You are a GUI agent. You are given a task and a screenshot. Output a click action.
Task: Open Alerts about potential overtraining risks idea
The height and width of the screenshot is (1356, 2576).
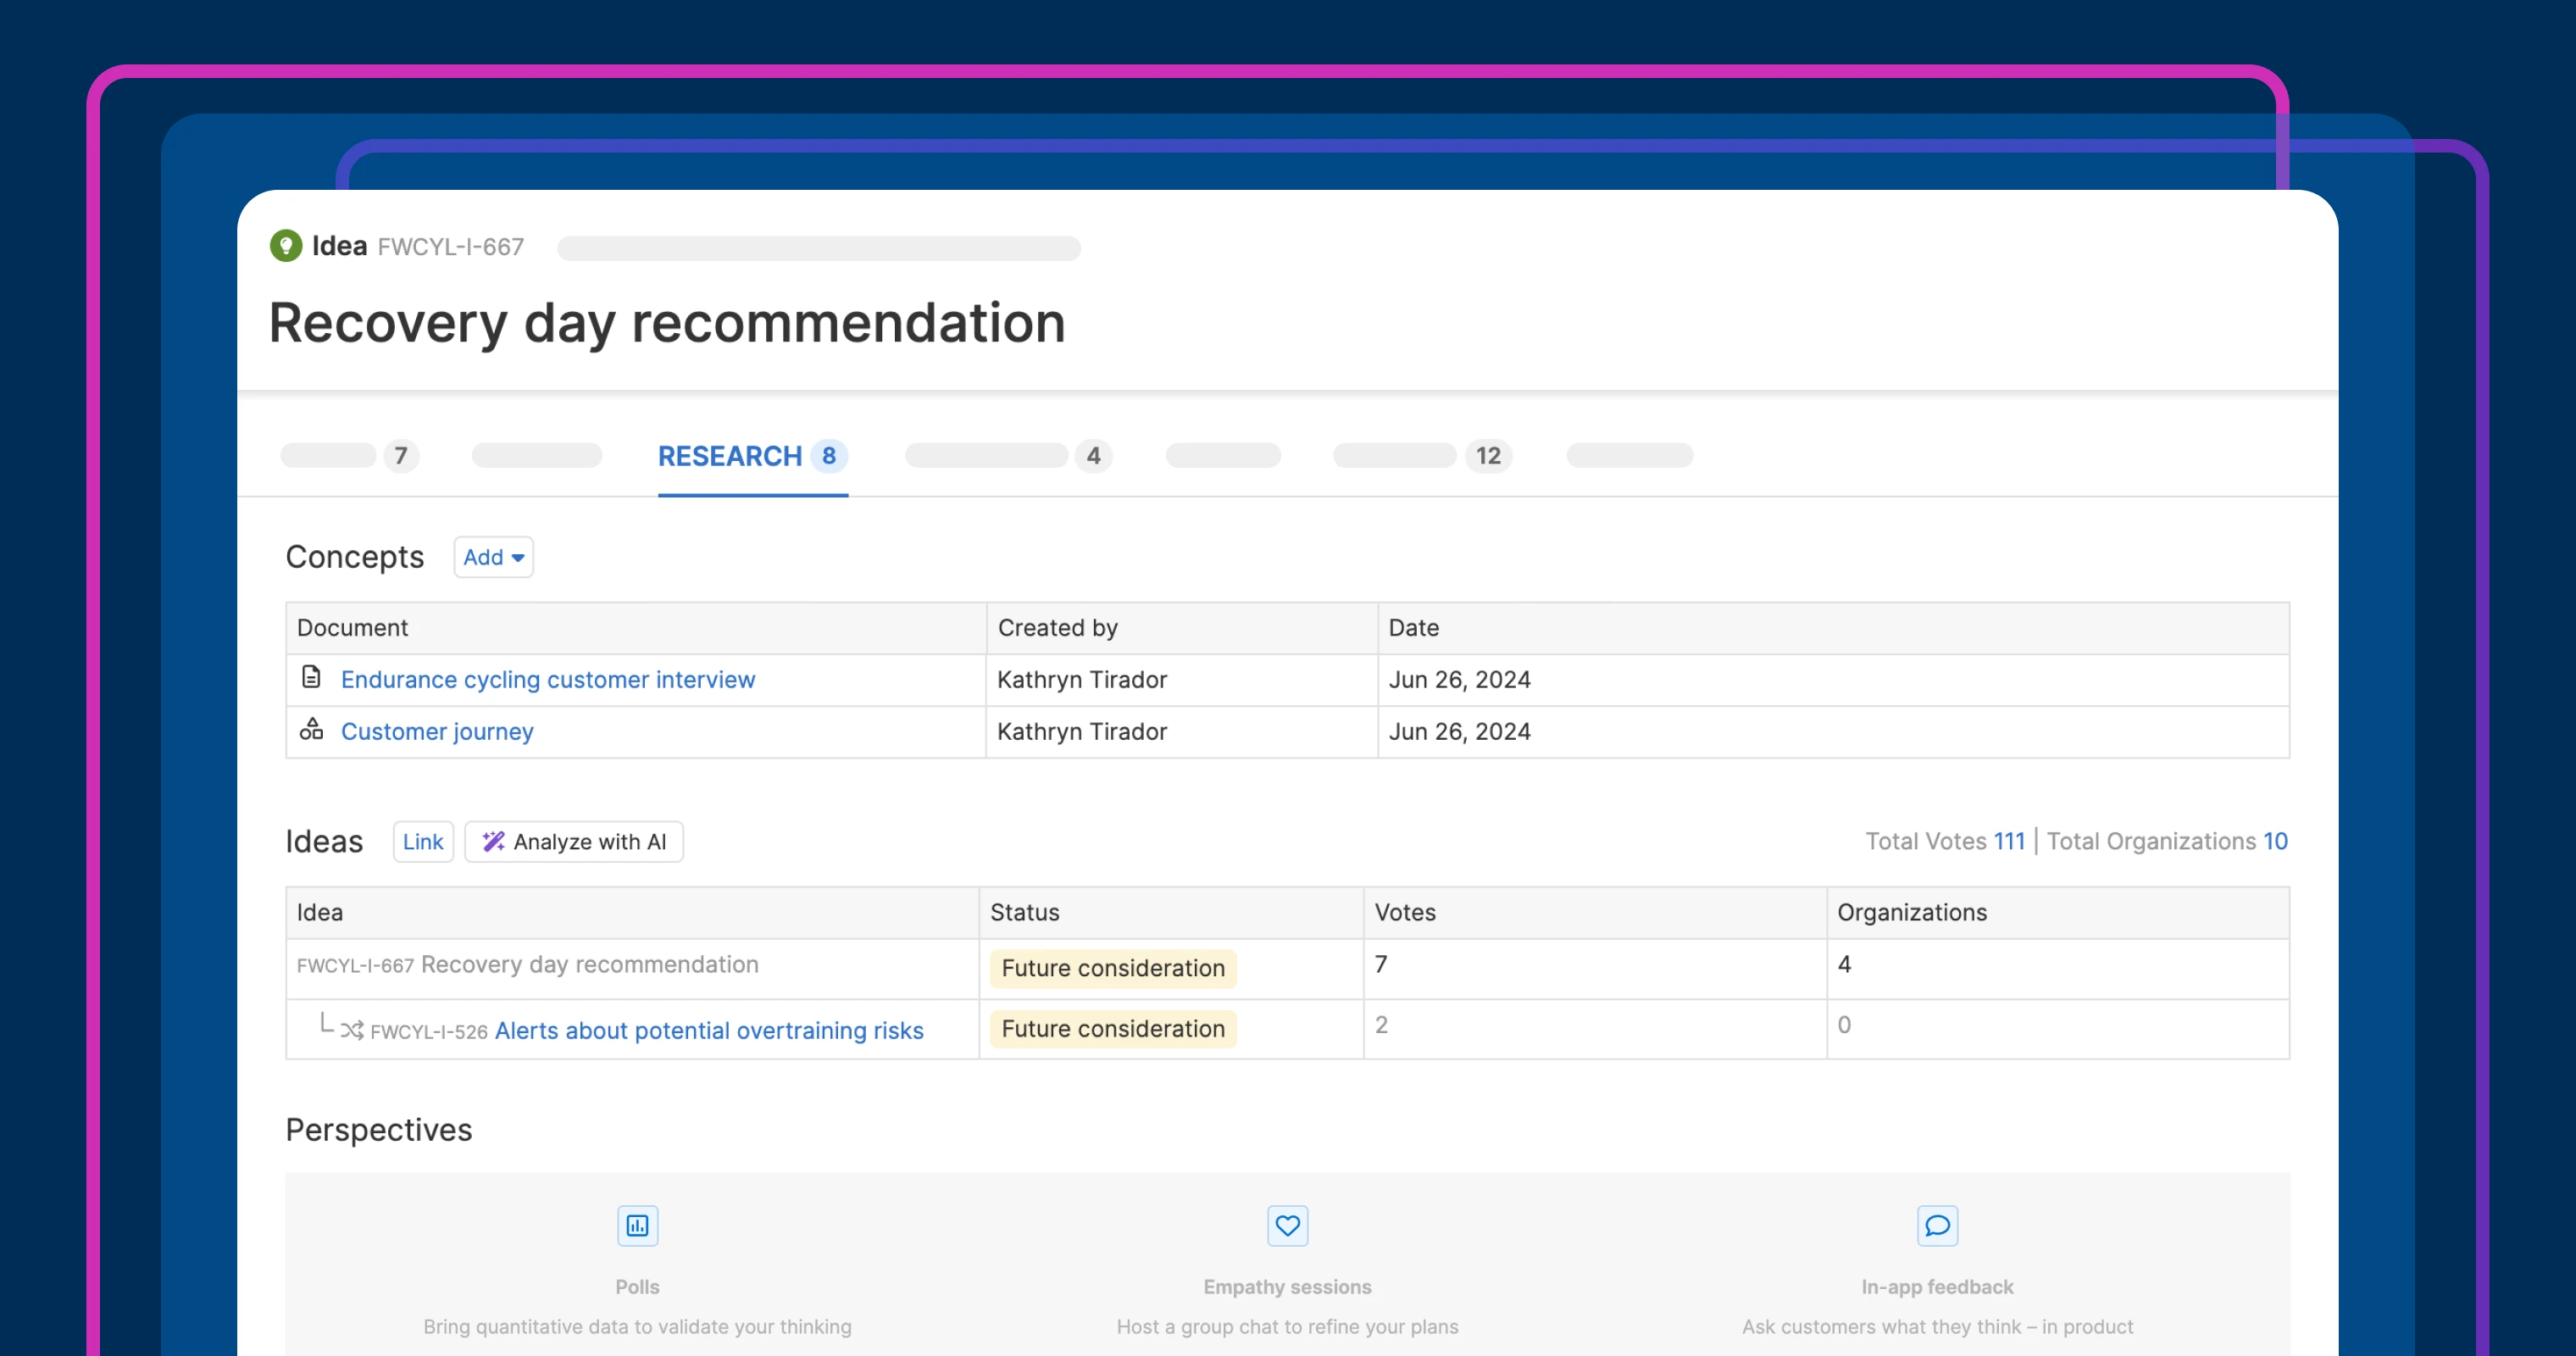click(x=708, y=1030)
